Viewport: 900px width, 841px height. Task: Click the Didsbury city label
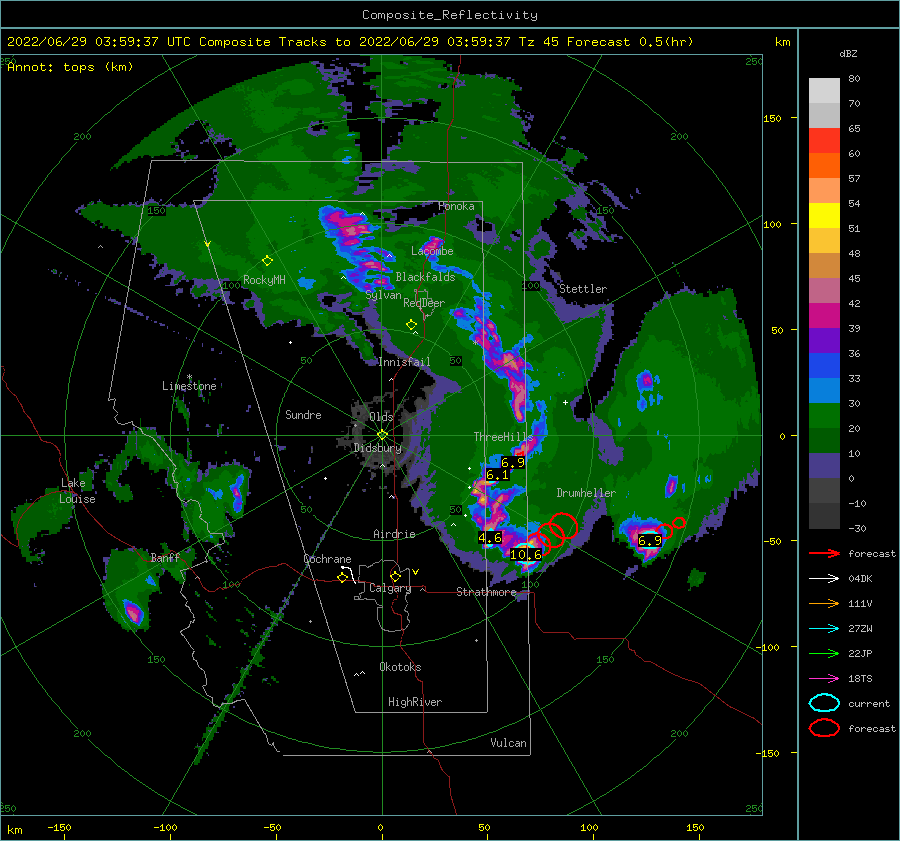pyautogui.click(x=378, y=448)
